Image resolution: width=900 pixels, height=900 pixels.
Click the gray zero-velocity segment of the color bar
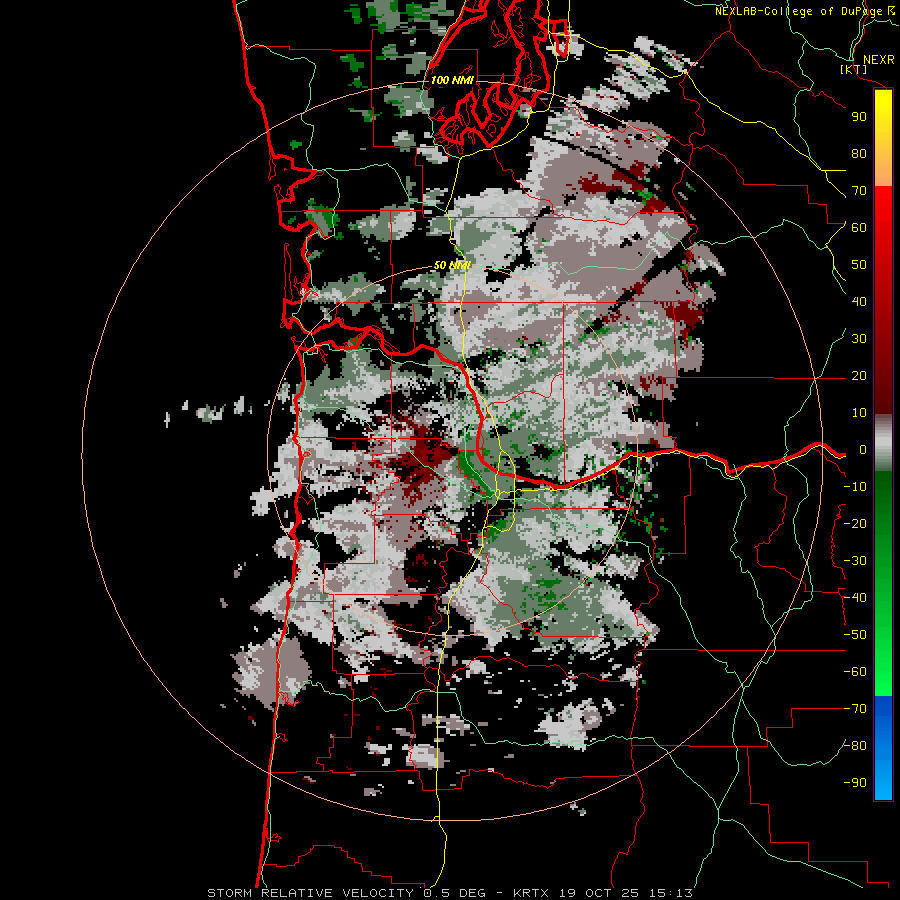(883, 443)
